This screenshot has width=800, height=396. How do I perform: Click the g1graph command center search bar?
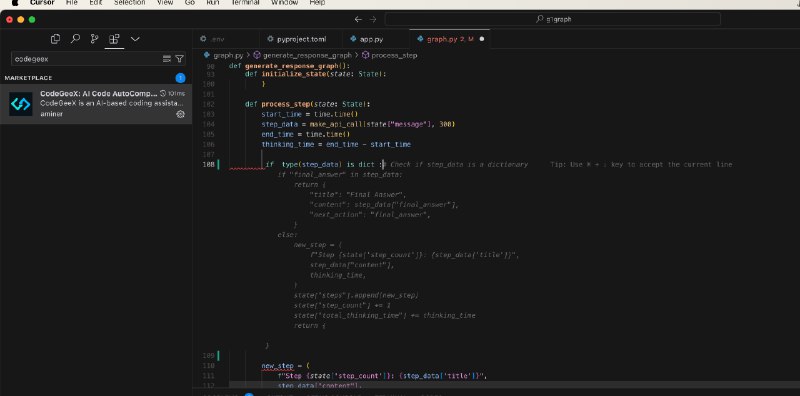(x=553, y=19)
